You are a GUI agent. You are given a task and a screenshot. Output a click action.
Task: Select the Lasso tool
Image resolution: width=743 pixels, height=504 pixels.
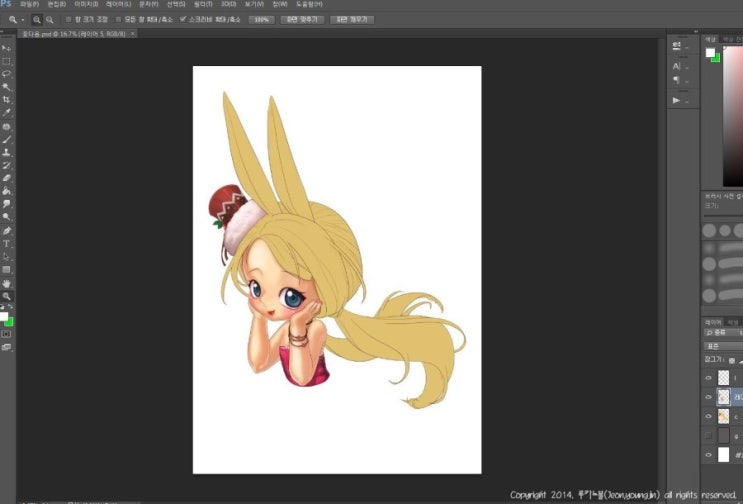[6, 74]
